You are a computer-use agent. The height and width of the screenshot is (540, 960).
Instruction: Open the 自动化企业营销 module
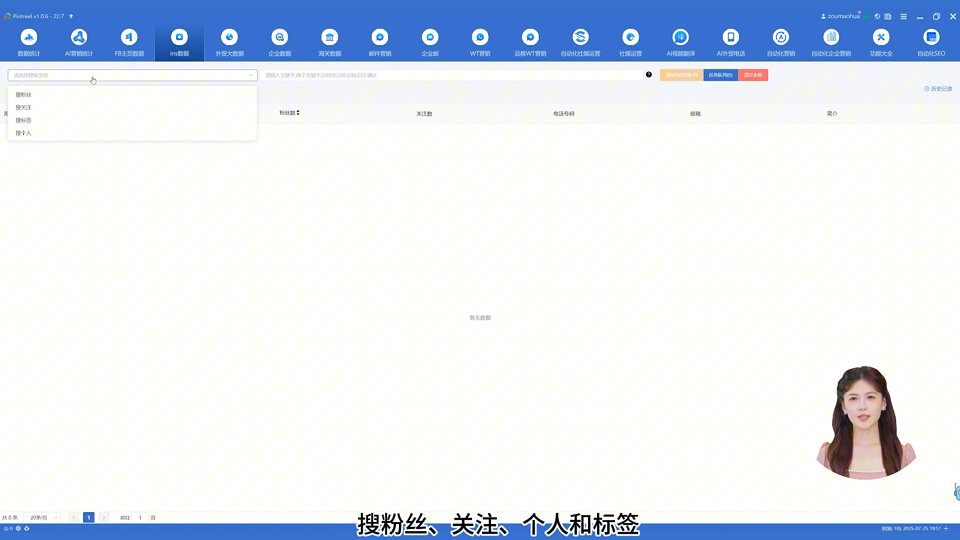click(x=831, y=43)
